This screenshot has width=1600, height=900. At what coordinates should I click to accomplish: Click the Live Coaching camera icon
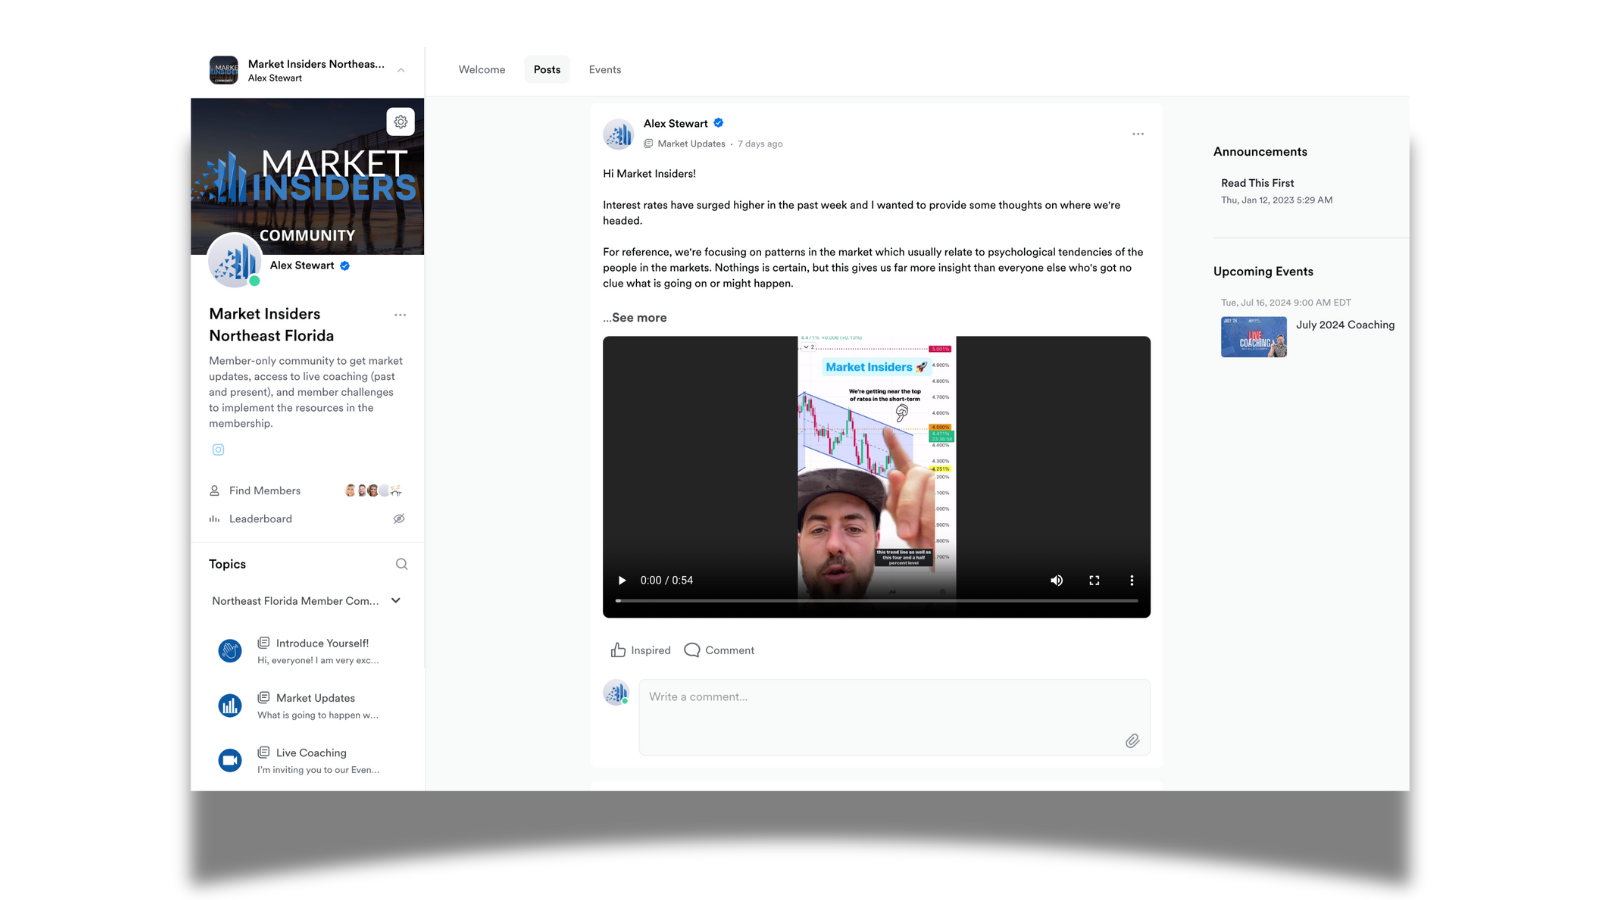[230, 761]
